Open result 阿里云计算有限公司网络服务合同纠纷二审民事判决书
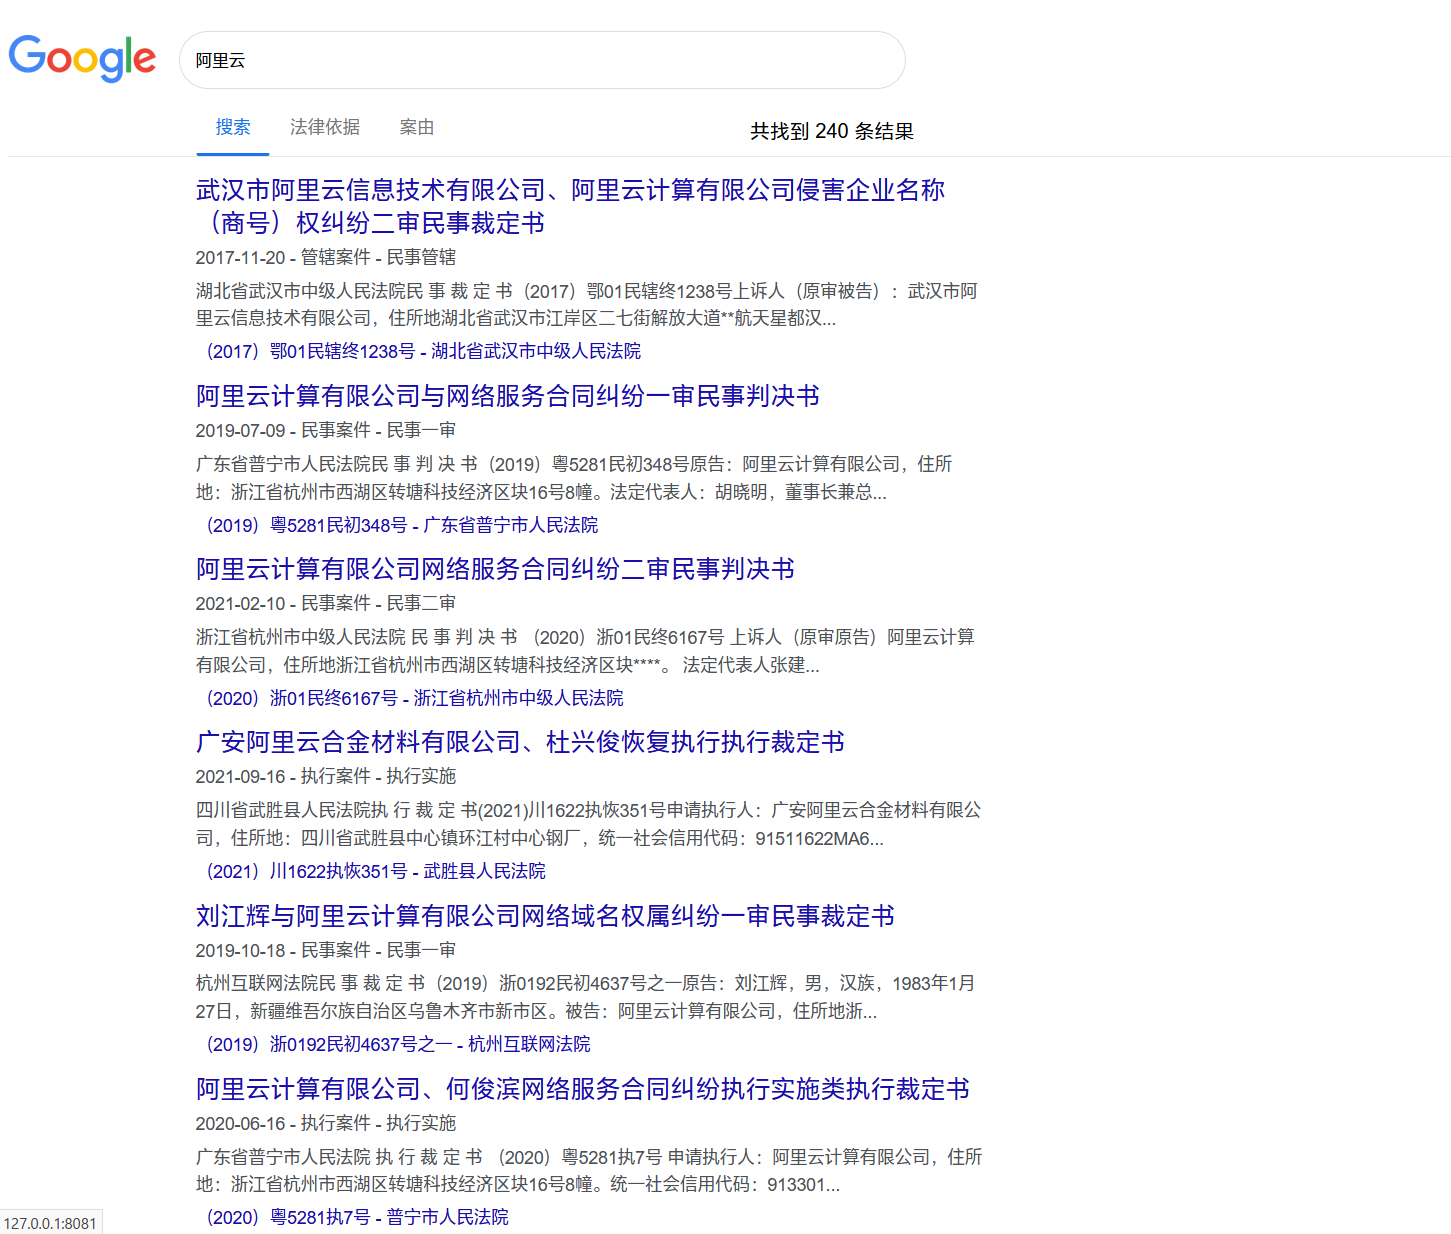The image size is (1451, 1234). pyautogui.click(x=495, y=569)
